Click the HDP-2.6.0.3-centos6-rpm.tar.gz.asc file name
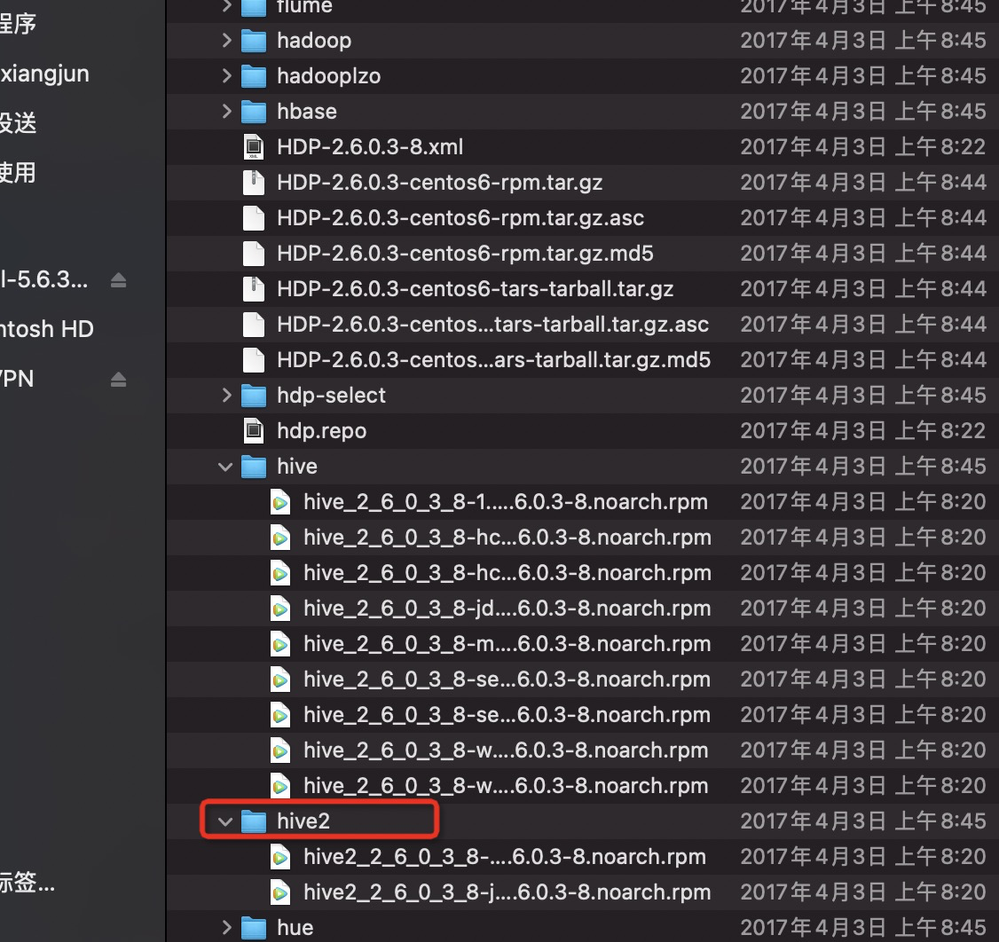Viewport: 999px width, 942px height. 461,218
